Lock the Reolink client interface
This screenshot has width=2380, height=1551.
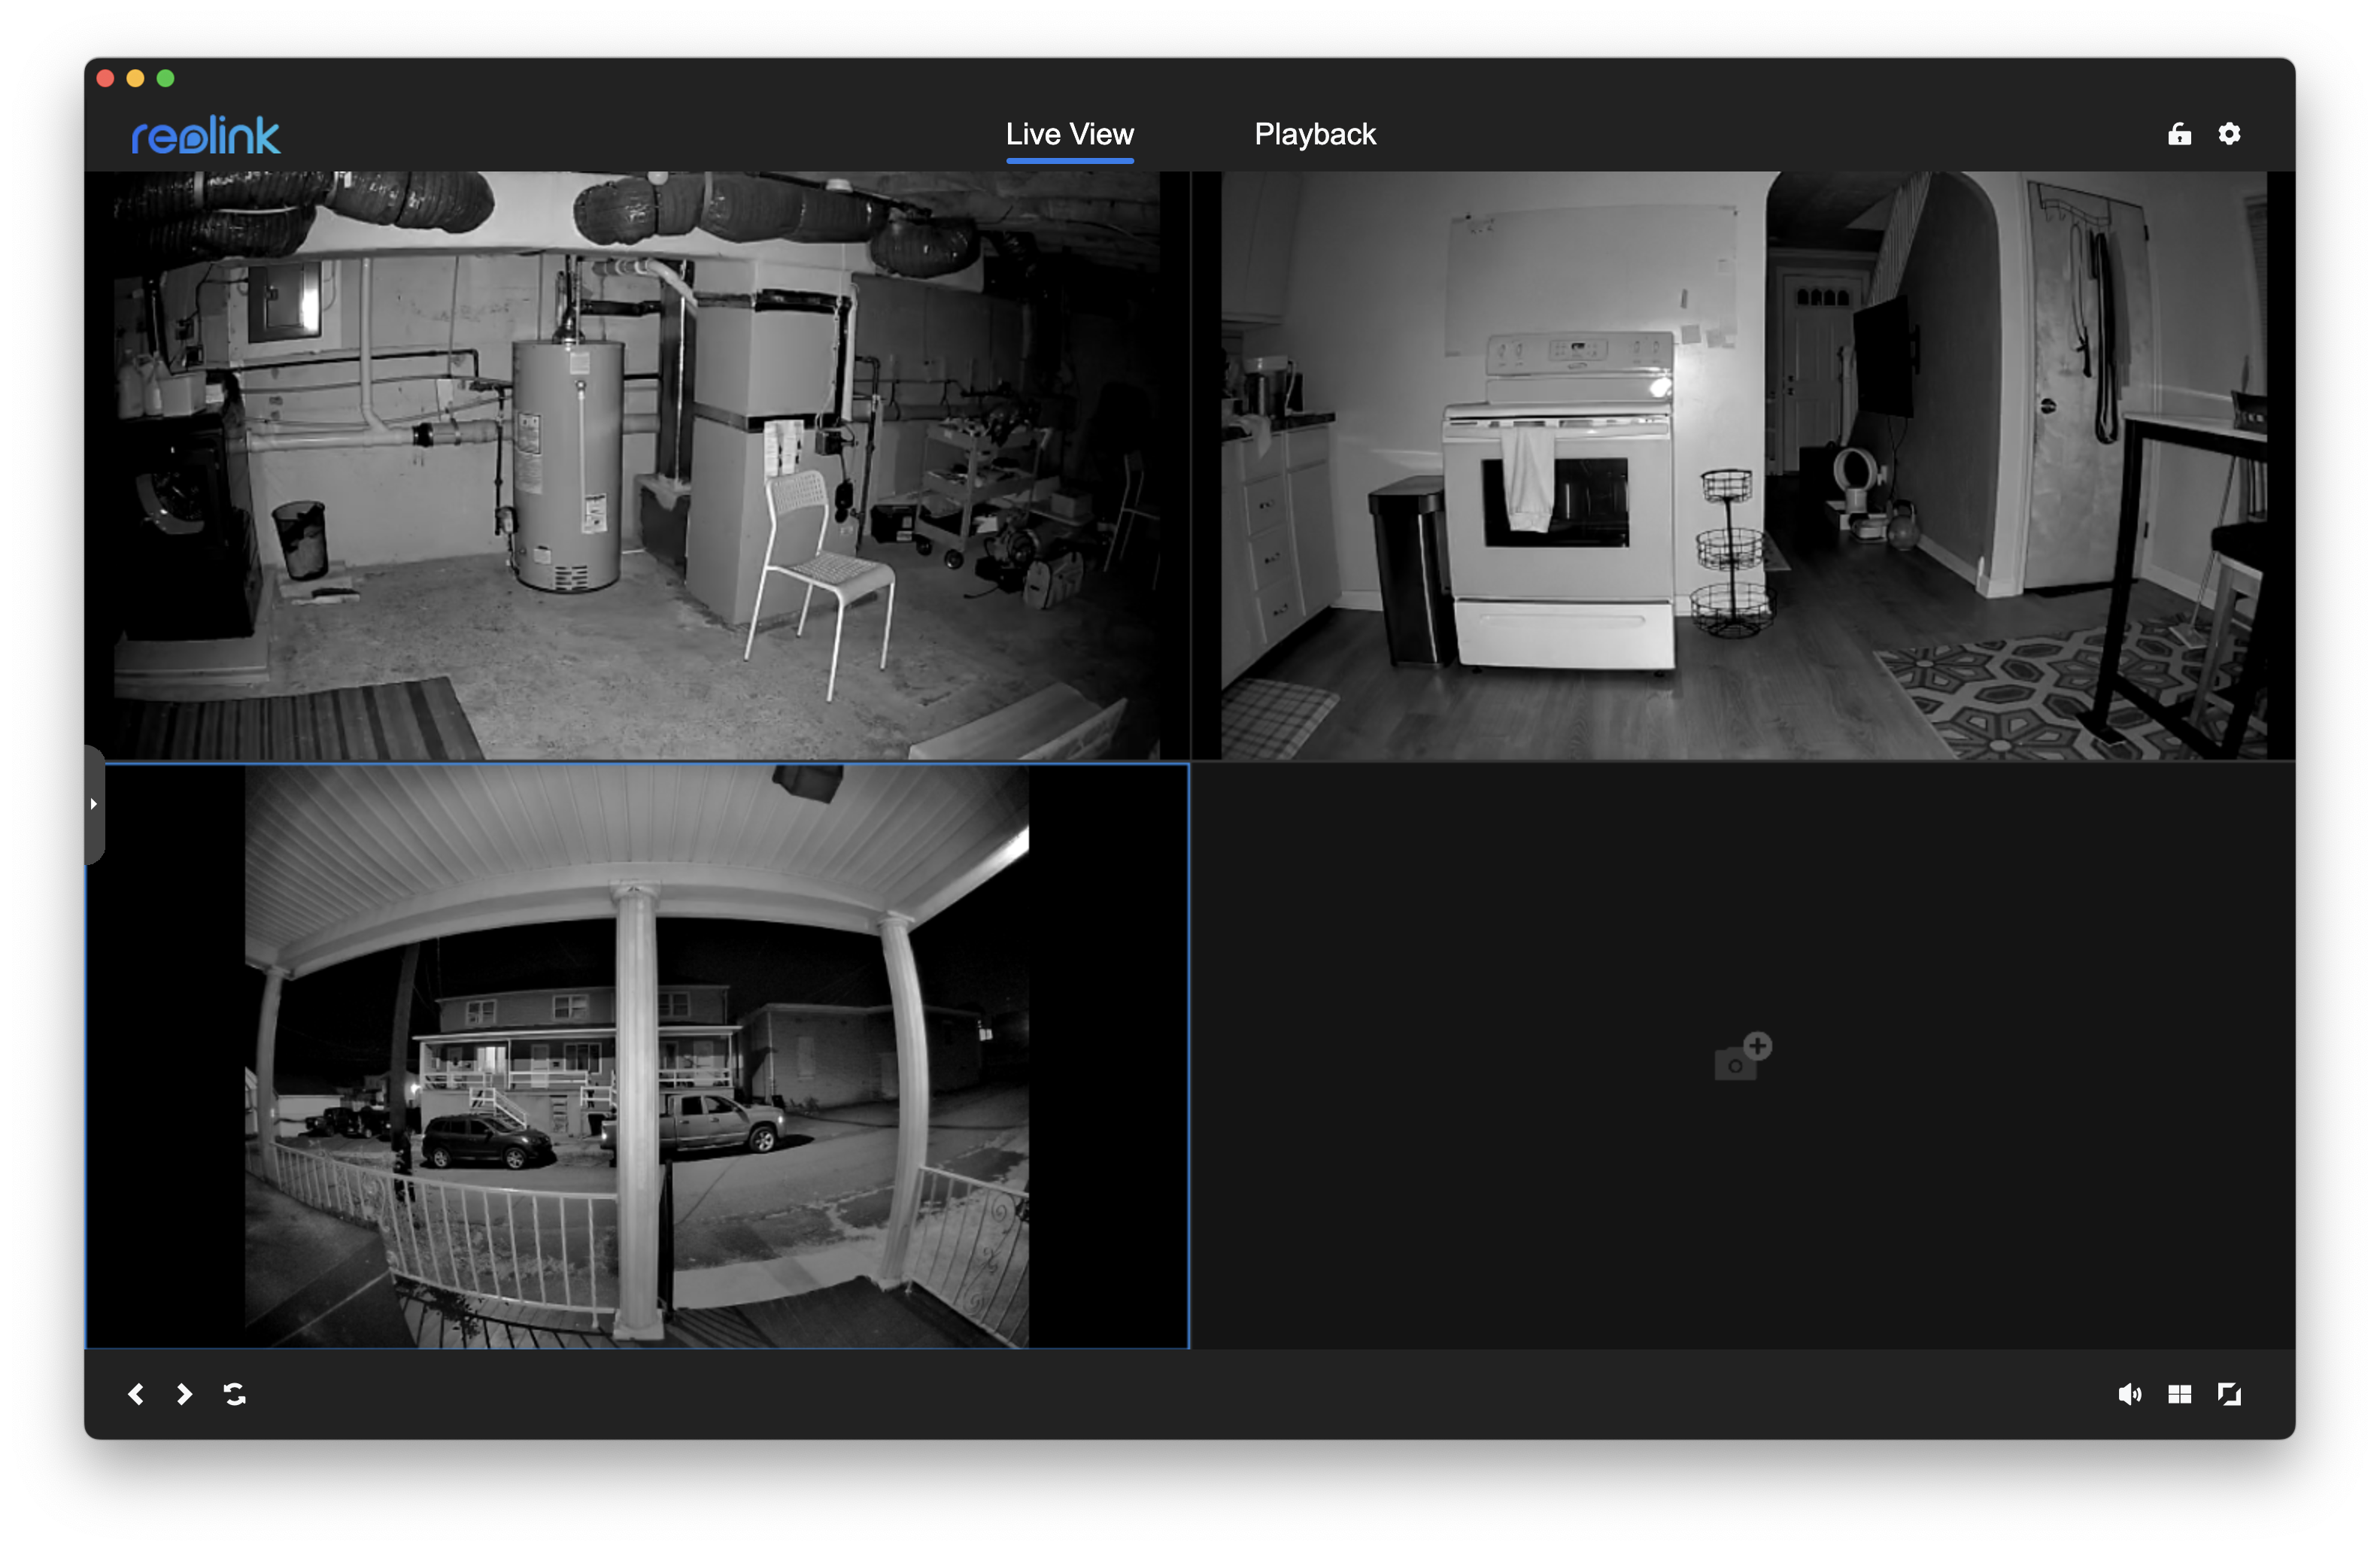pos(2179,133)
